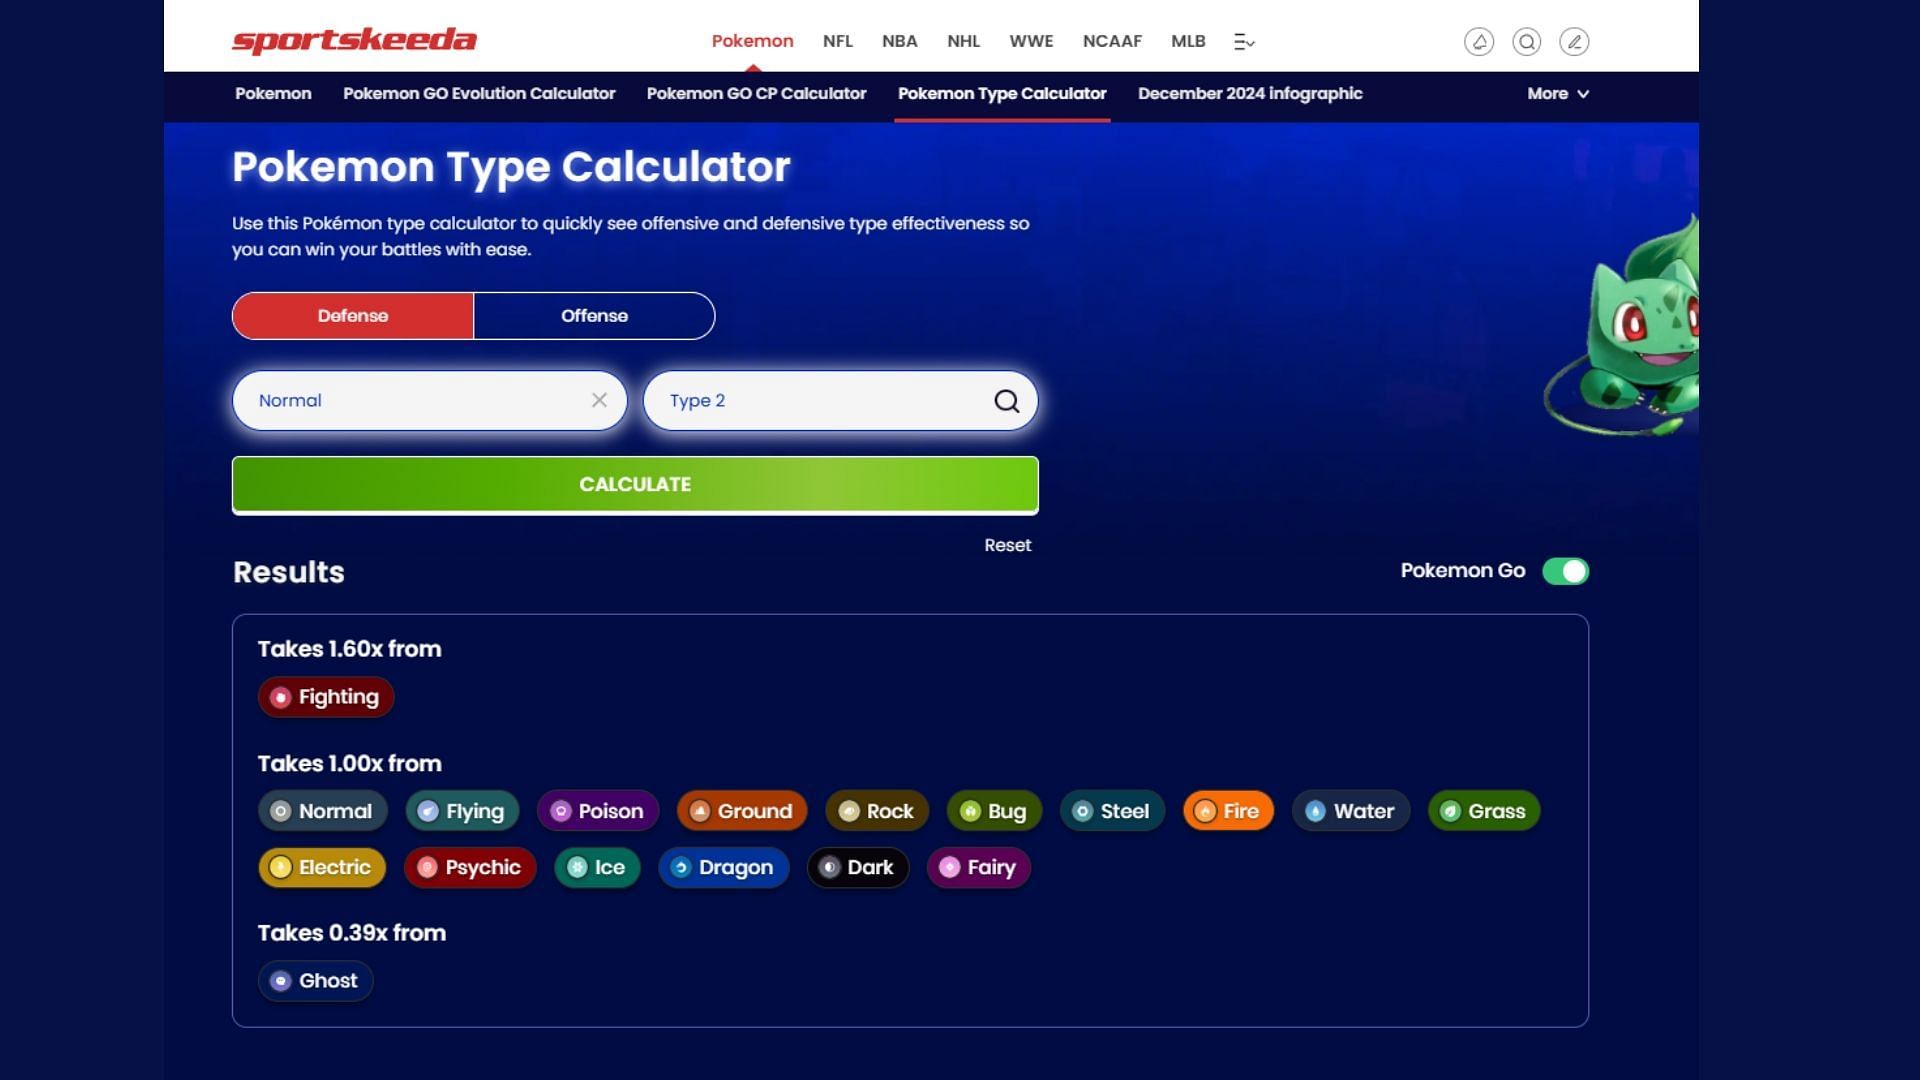Select the Grass type chip
This screenshot has height=1080, width=1920.
1484,811
